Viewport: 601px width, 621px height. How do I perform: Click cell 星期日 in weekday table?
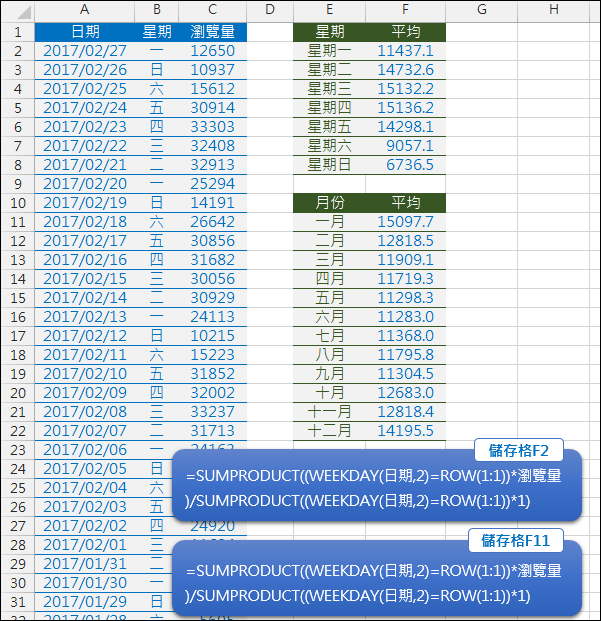click(329, 165)
